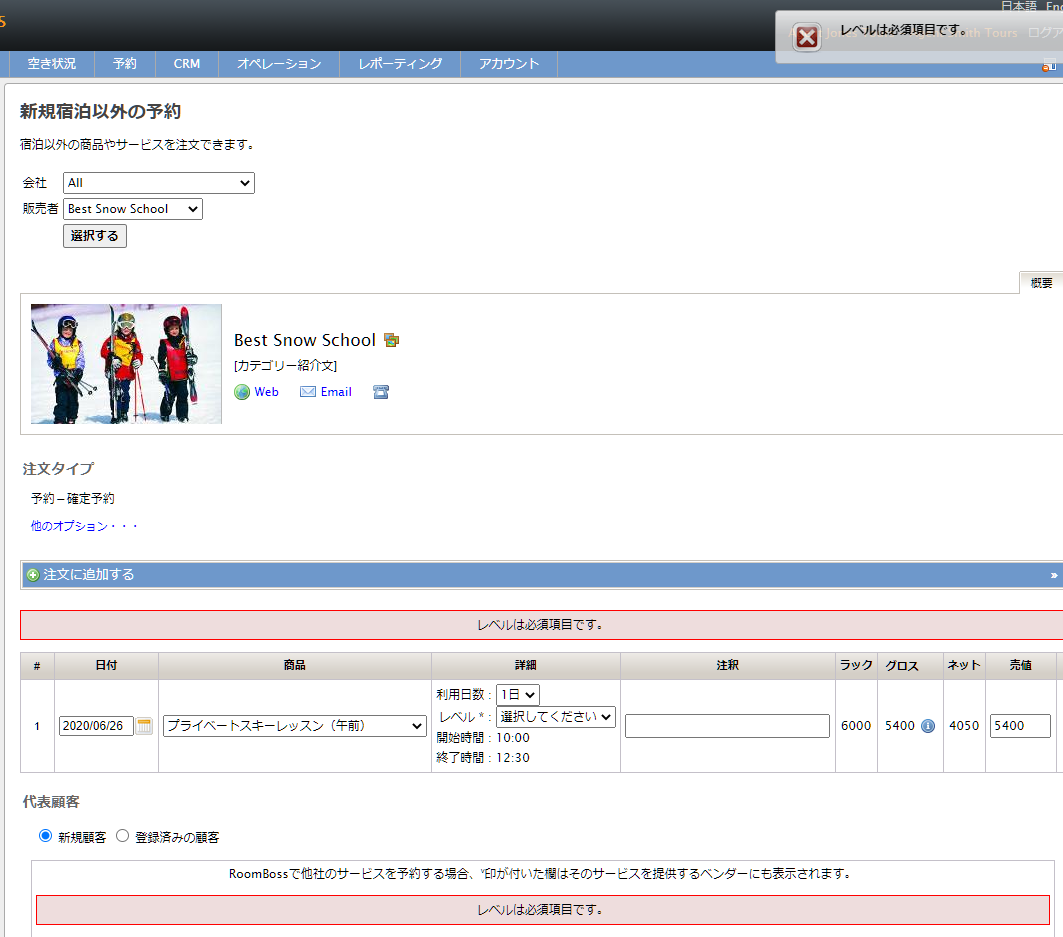The width and height of the screenshot is (1063, 937).
Task: Click the Email envelope icon
Action: pos(308,392)
